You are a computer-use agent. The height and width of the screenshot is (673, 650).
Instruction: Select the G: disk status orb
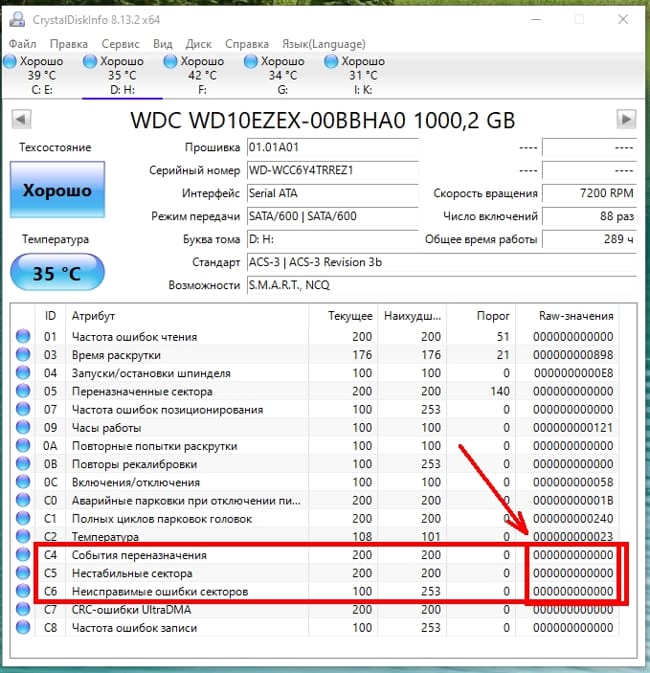250,61
